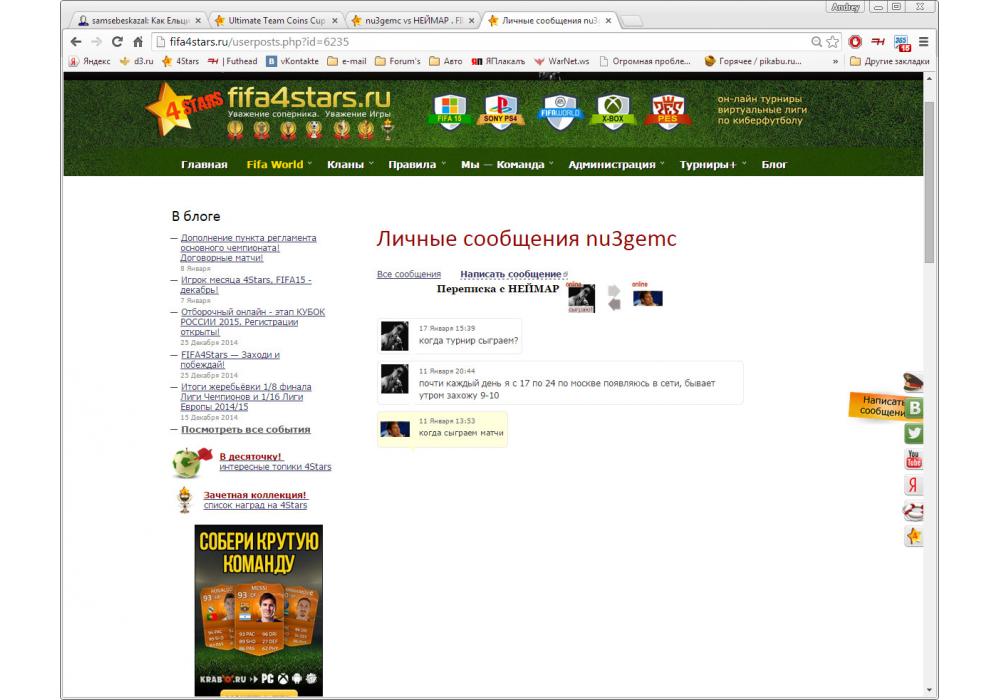This screenshot has width=1000, height=700.
Task: Click the Собери крутую команду banner
Action: tap(258, 610)
